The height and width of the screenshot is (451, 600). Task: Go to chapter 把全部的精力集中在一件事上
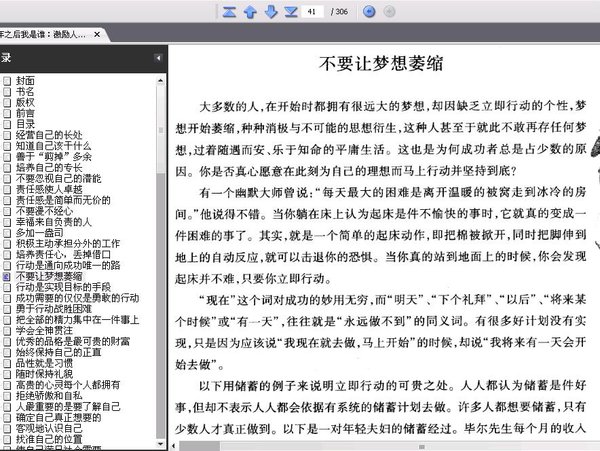click(77, 319)
